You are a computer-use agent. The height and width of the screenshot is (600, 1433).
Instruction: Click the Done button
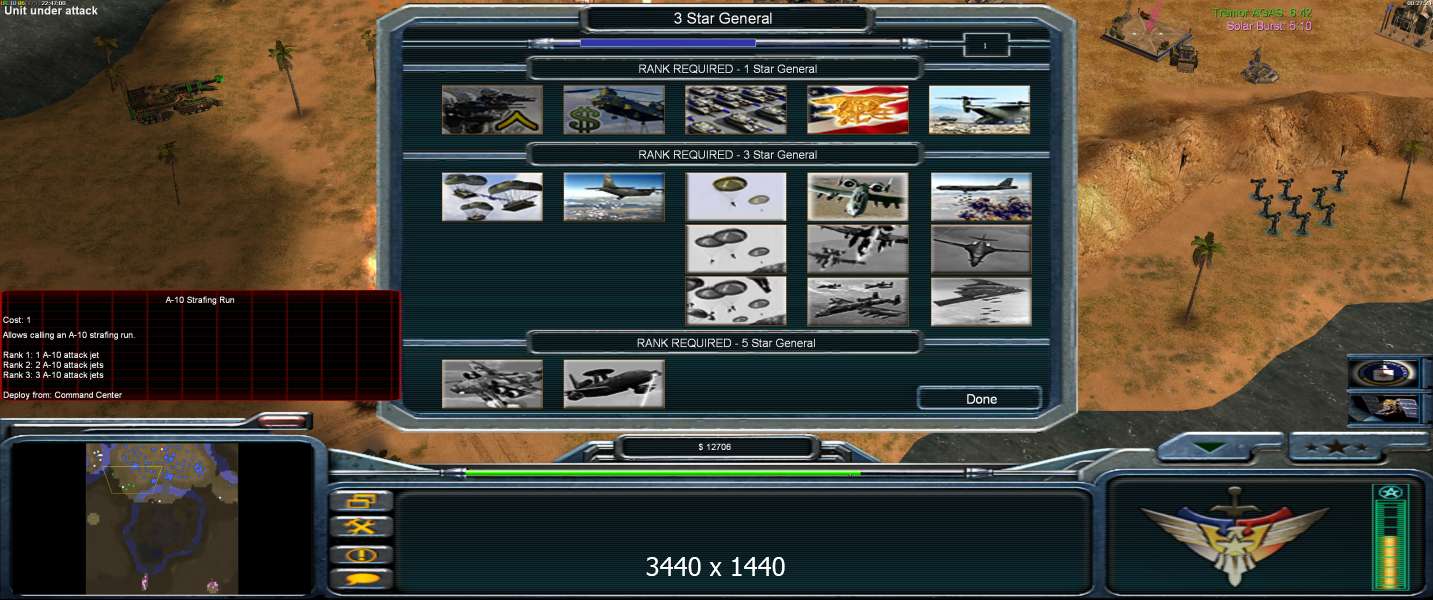pyautogui.click(x=981, y=399)
